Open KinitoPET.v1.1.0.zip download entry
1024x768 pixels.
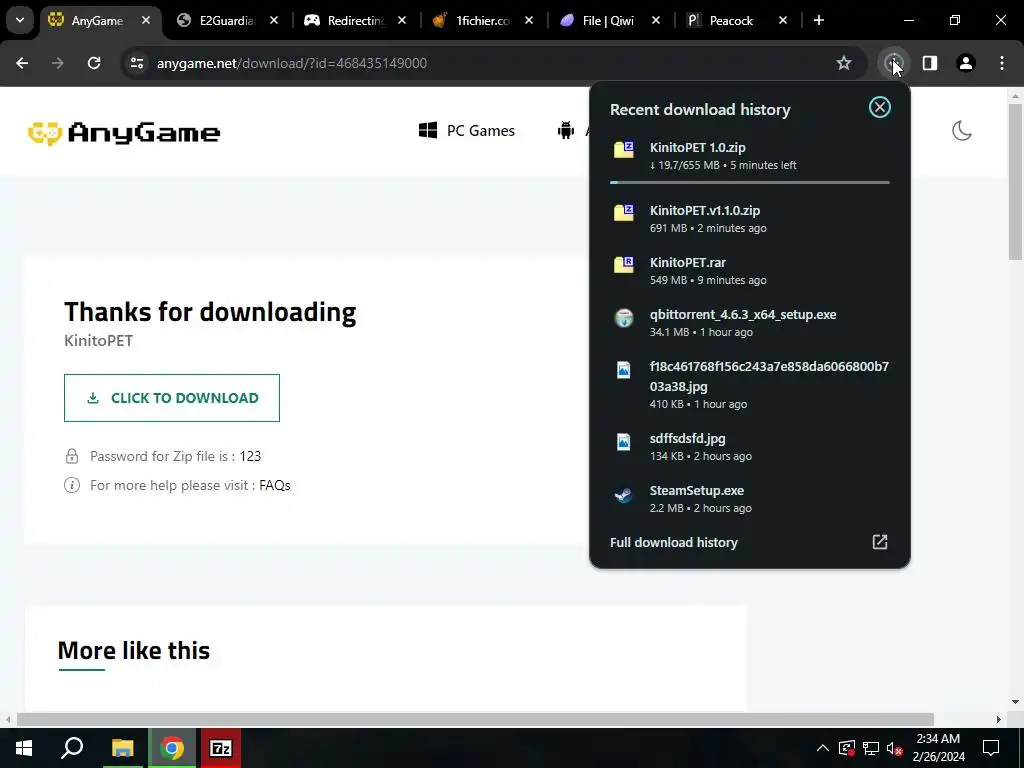click(x=750, y=218)
